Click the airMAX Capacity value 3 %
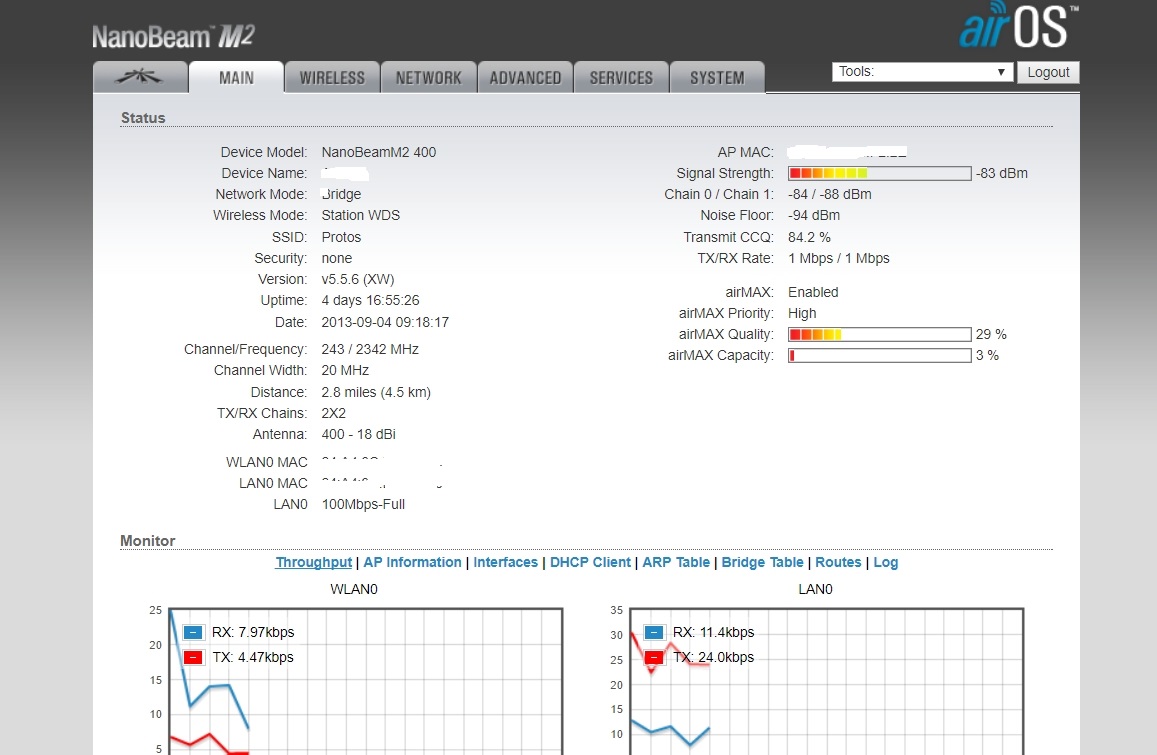Screen dimensions: 1157x755 pyautogui.click(x=987, y=356)
